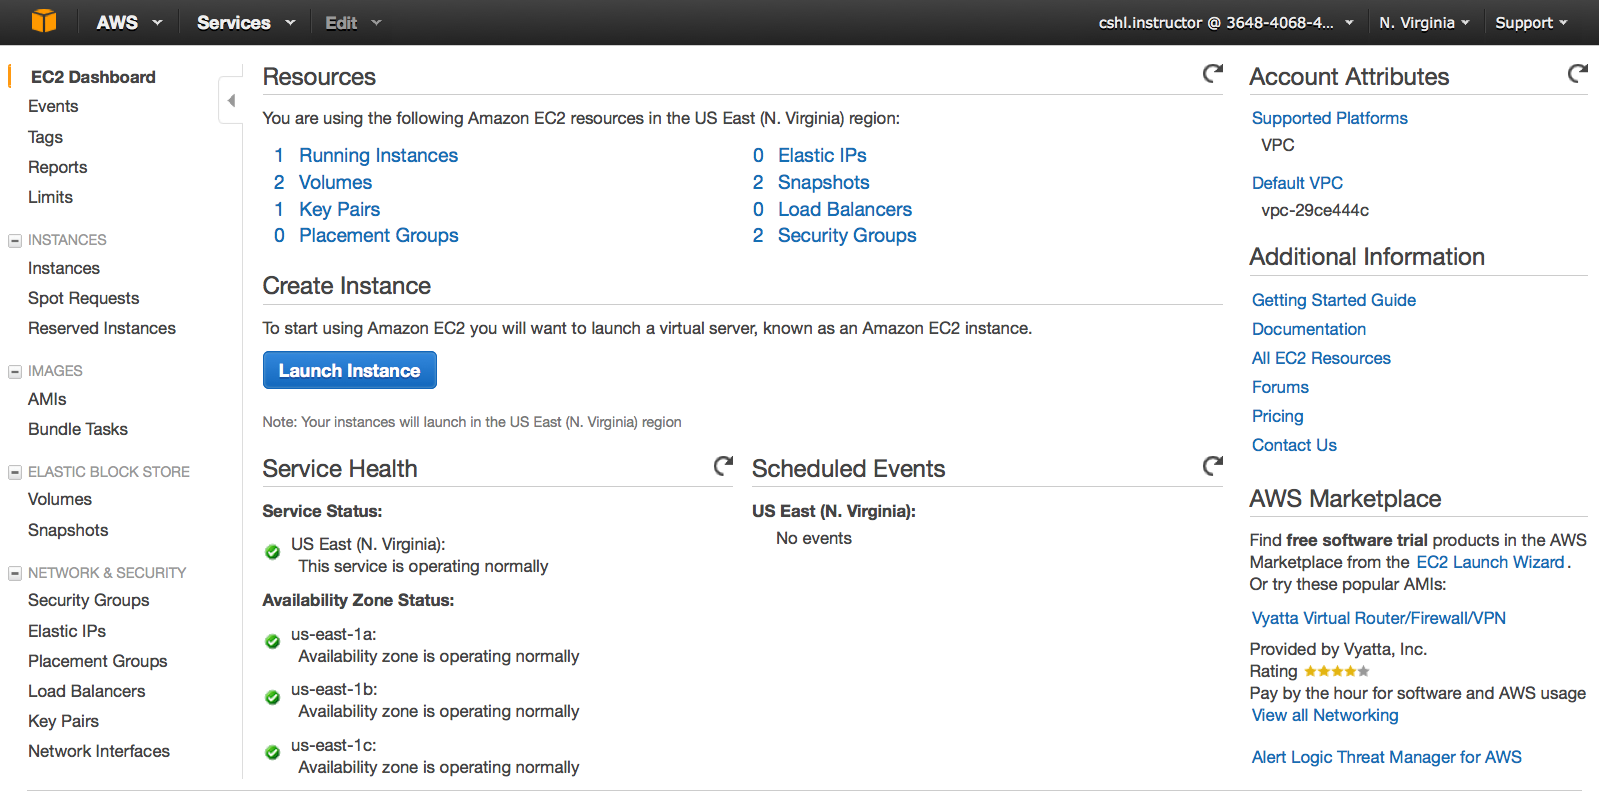Open the Placement Groups resource link
Viewport: 1599px width, 799px height.
[378, 235]
